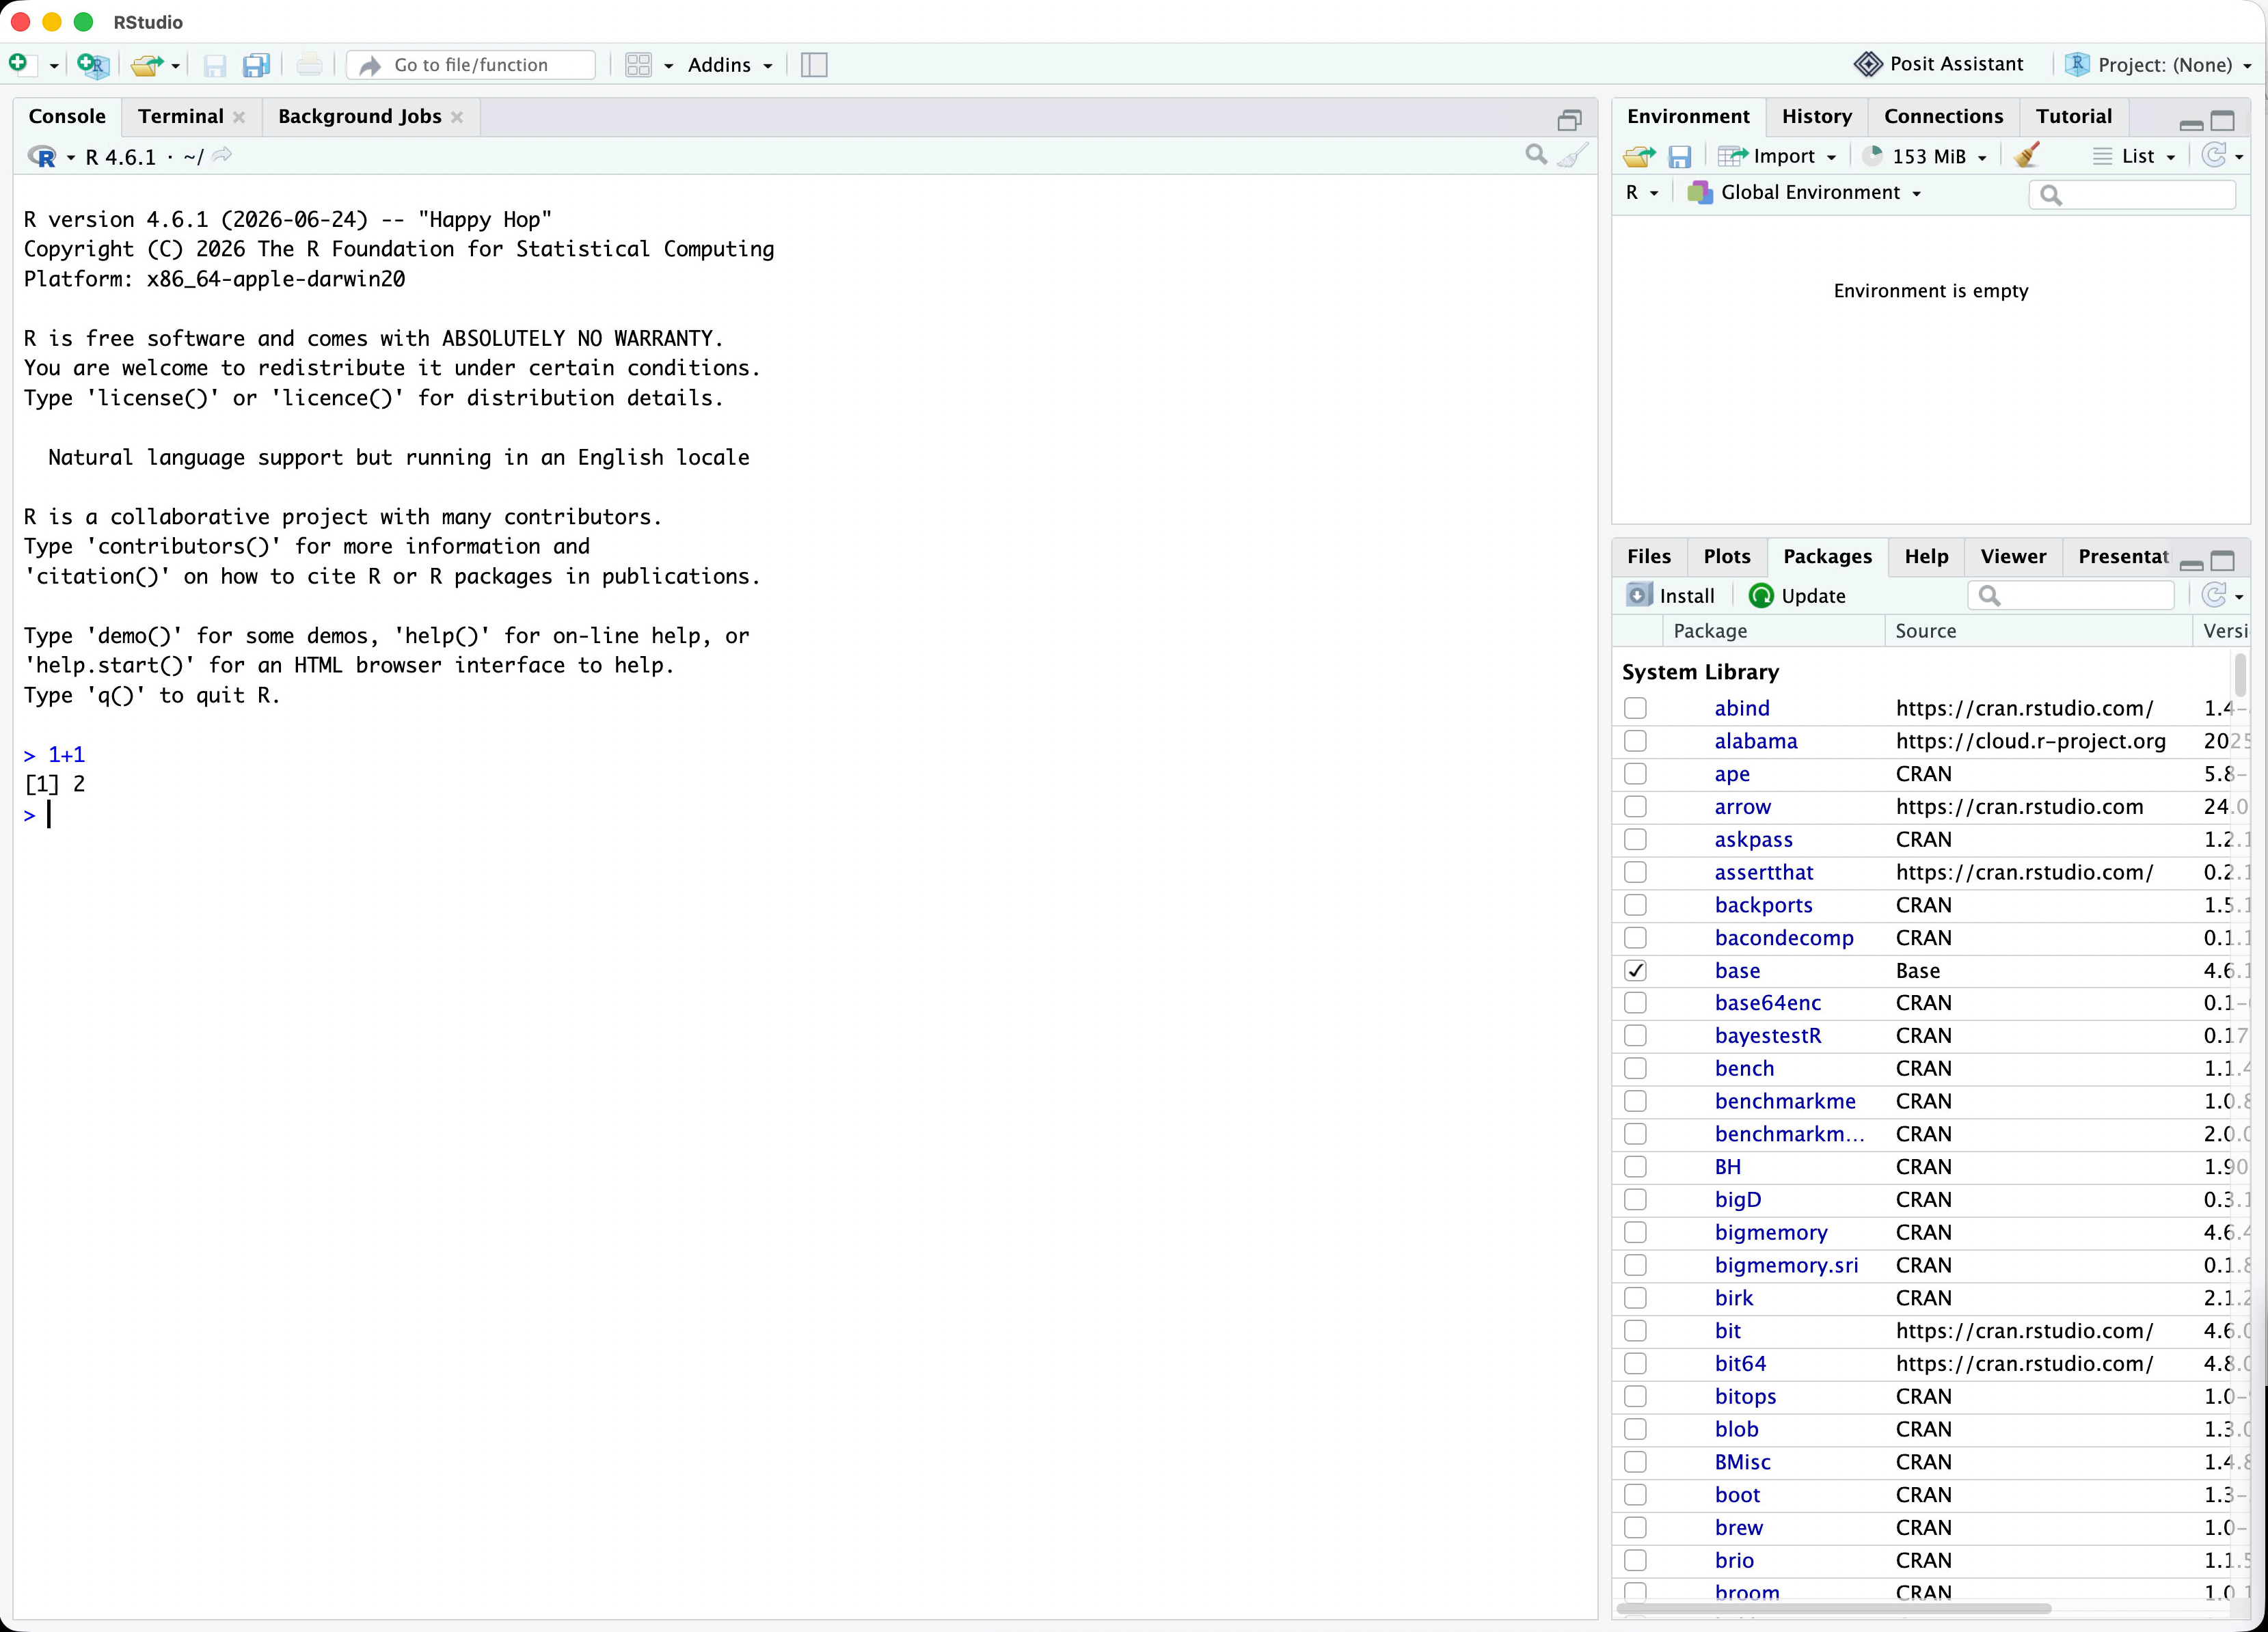Screen dimensions: 2268x1632
Task: Expand the Open recent files dropdown arrow
Action: [x=175, y=66]
